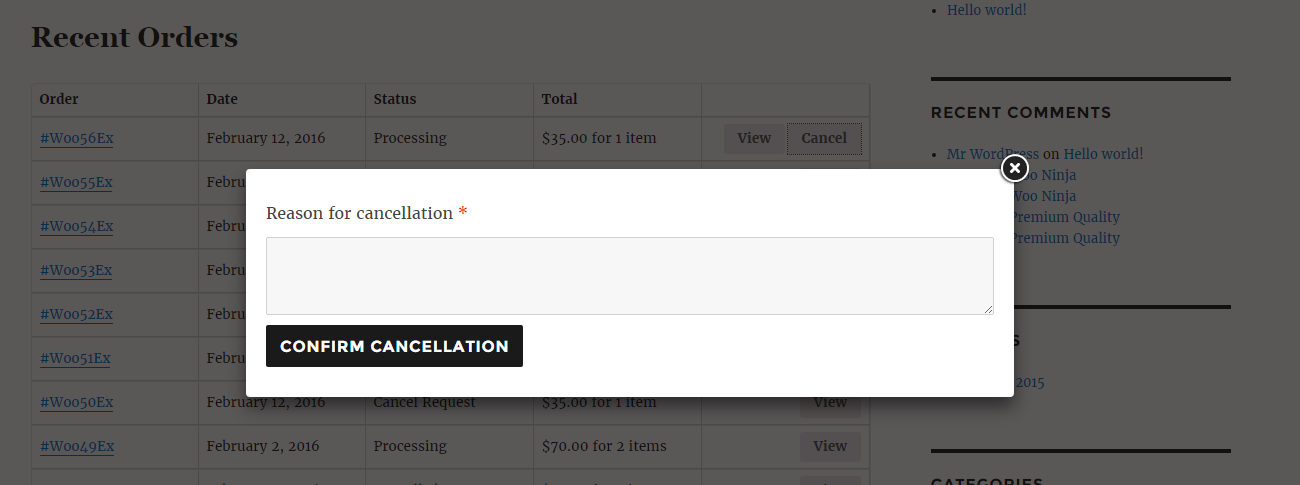
Task: Click the Mr WordPress commenter link
Action: pyautogui.click(x=993, y=154)
